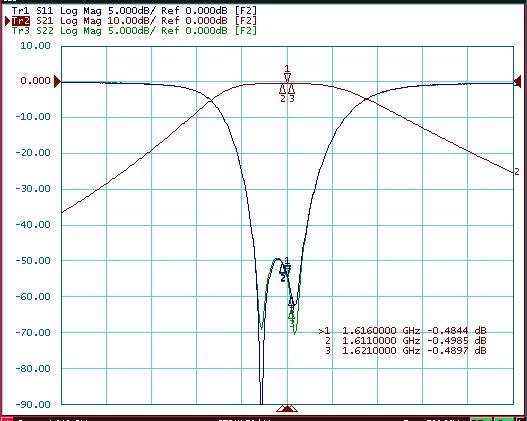527x421 pixels.
Task: Click the left reference position triangle at 0.000
Action: (57, 82)
